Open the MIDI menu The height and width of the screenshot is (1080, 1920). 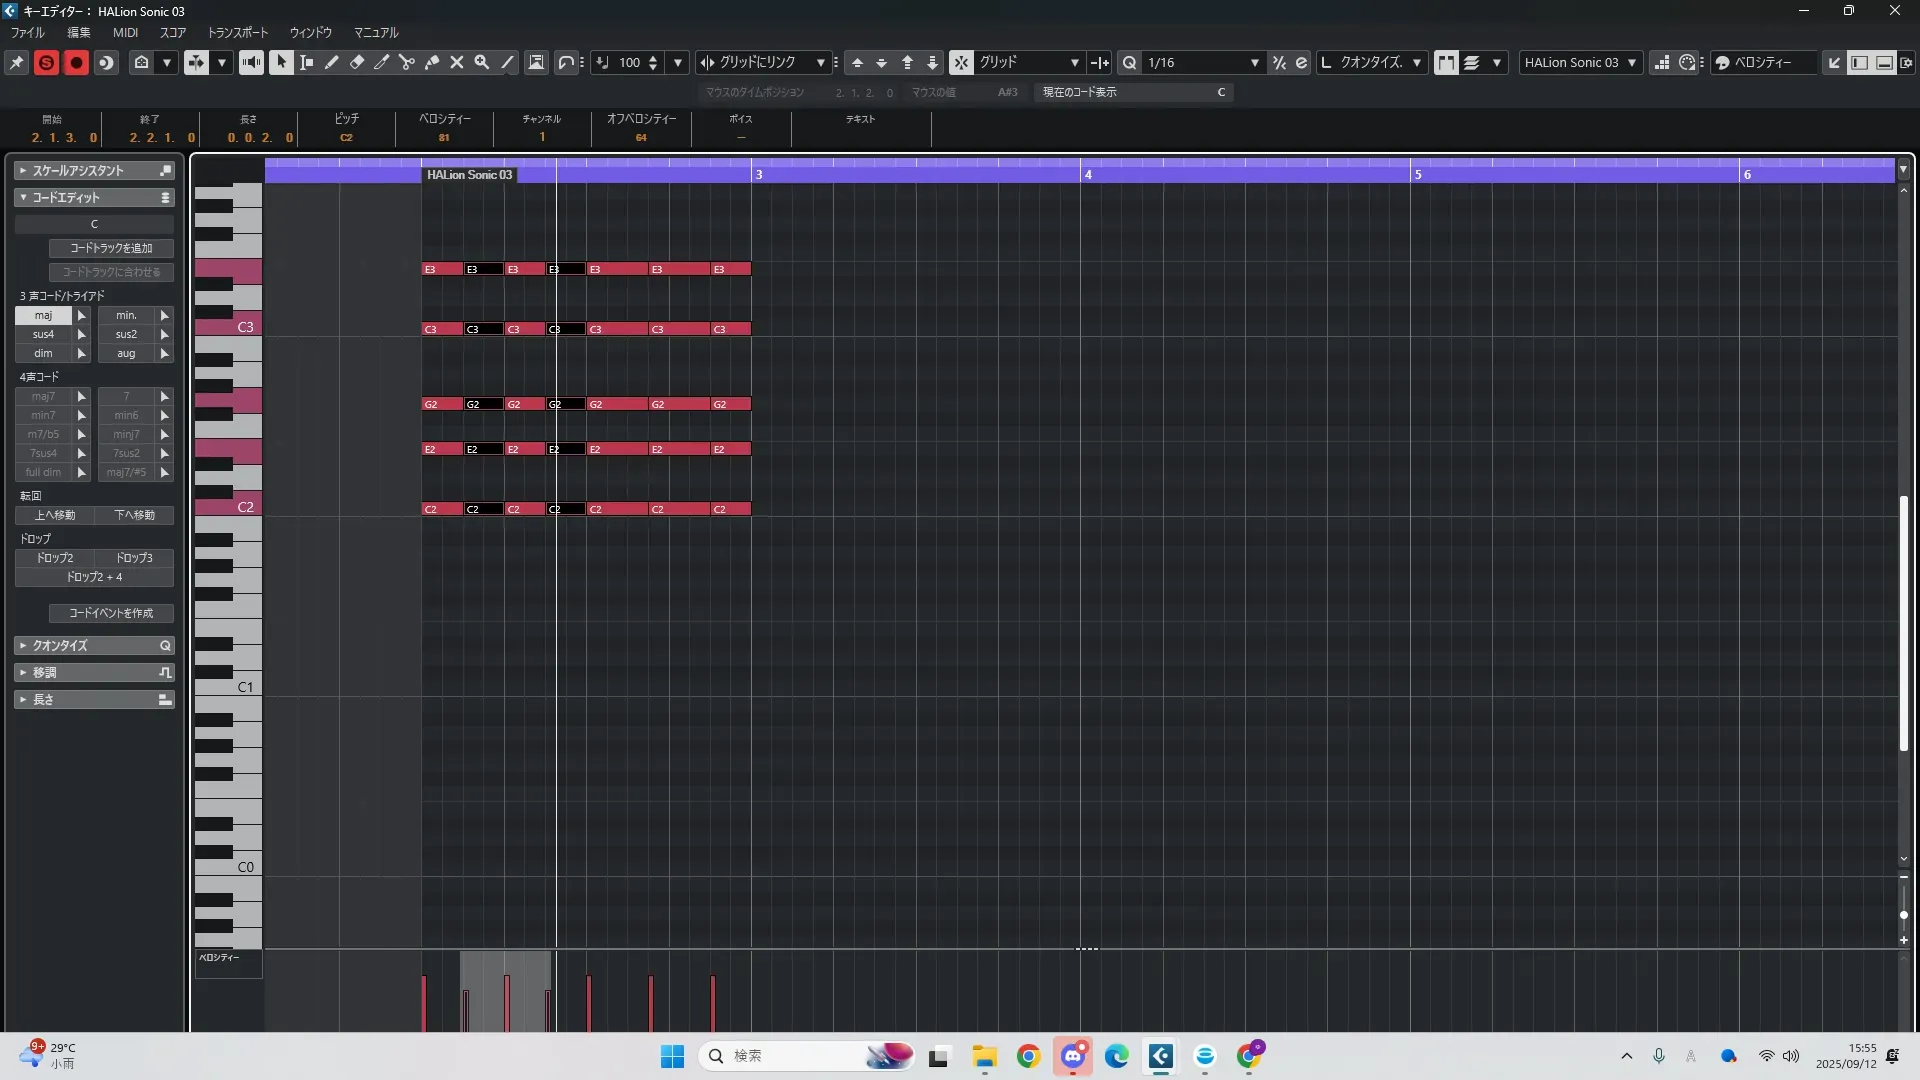pos(125,33)
